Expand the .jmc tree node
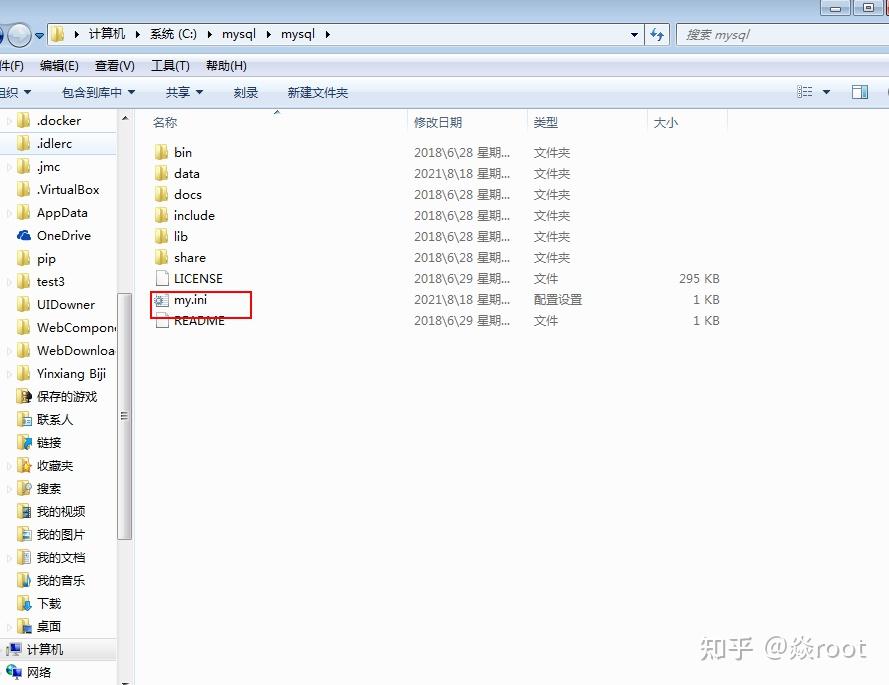 [x=9, y=167]
